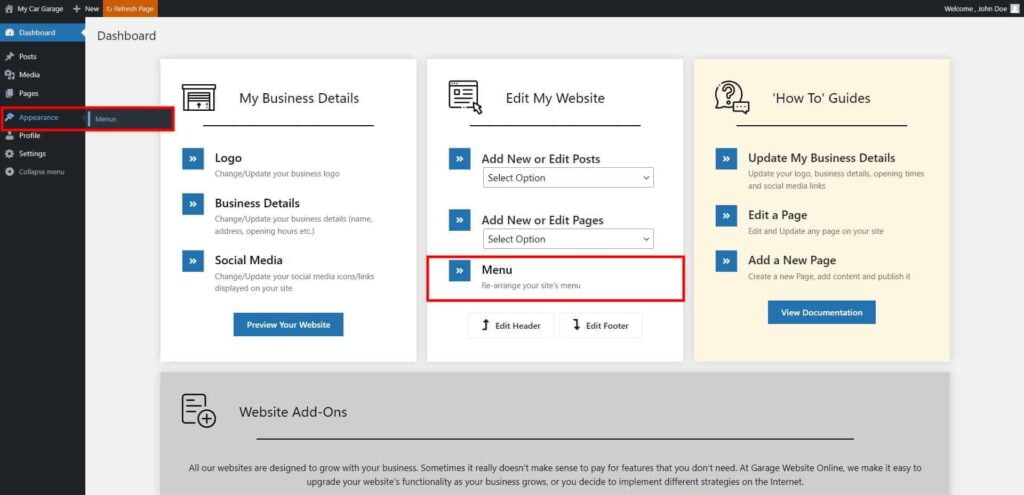Click the Edit Footer button
Viewport: 1024px width, 495px height.
pyautogui.click(x=601, y=326)
